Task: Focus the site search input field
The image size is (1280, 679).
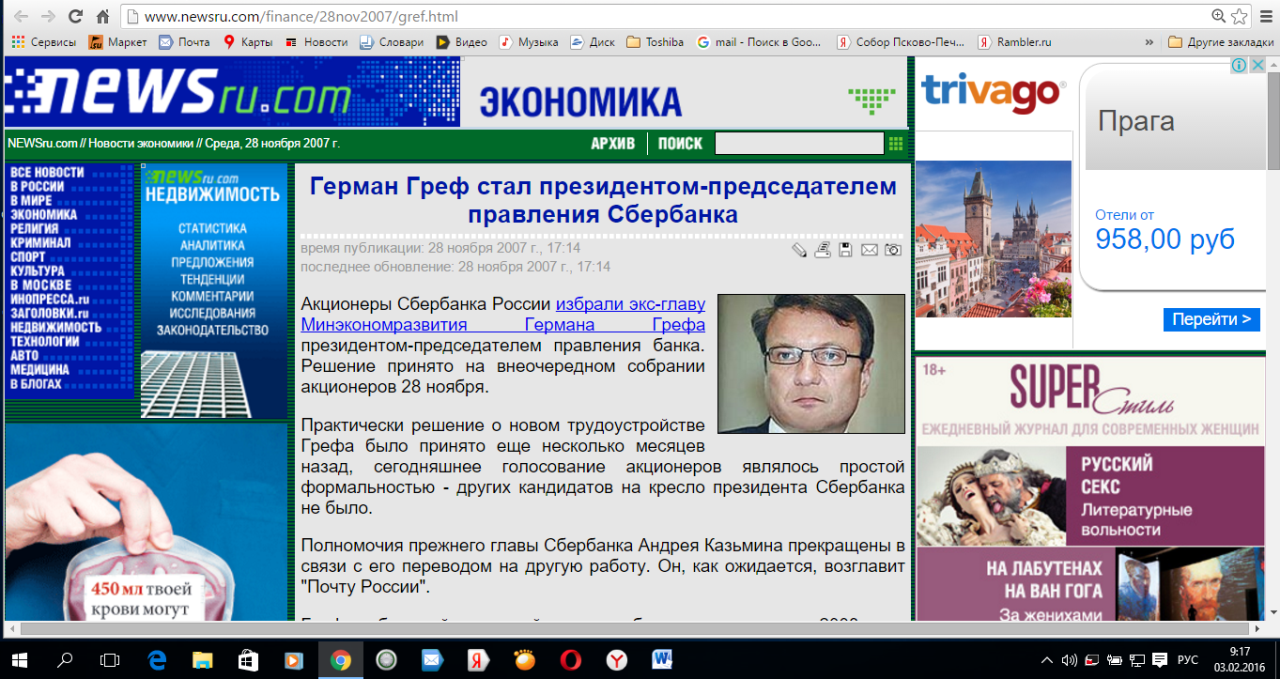Action: 799,143
